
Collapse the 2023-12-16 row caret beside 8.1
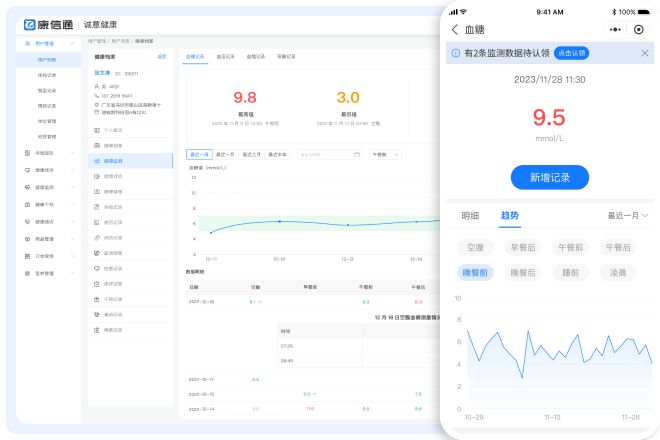(x=260, y=302)
